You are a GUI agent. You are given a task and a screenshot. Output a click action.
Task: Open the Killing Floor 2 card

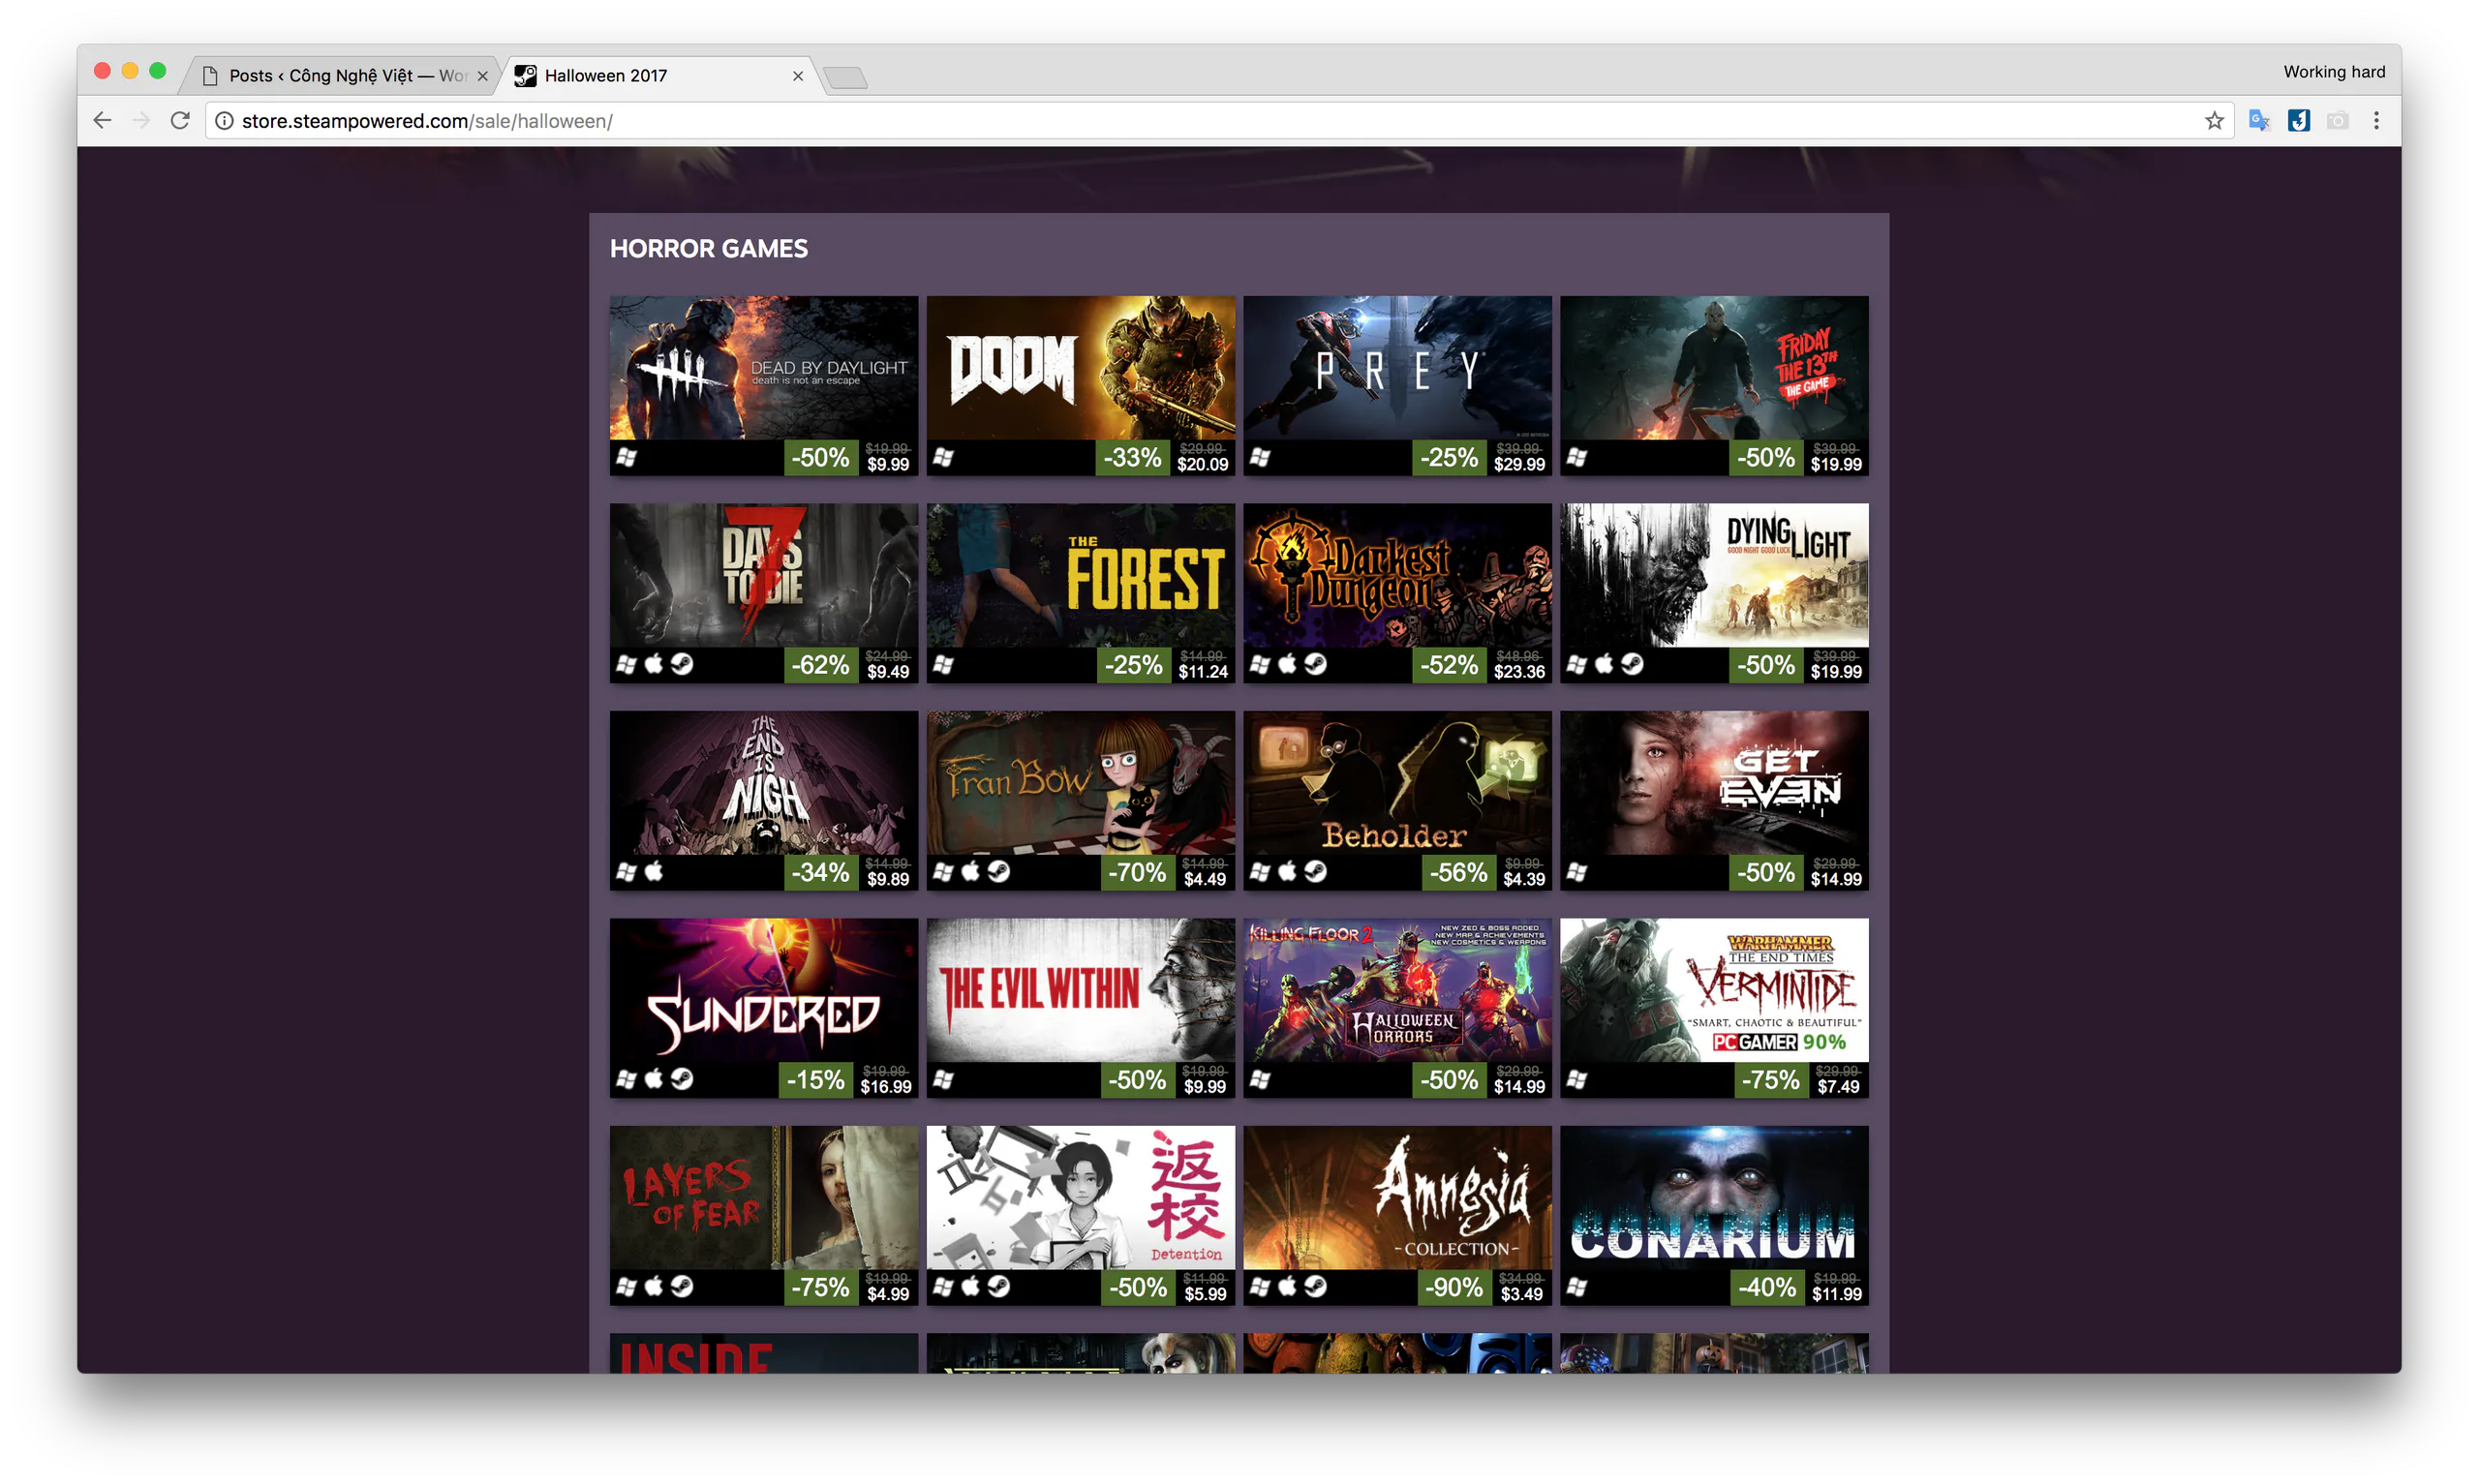[1397, 1008]
